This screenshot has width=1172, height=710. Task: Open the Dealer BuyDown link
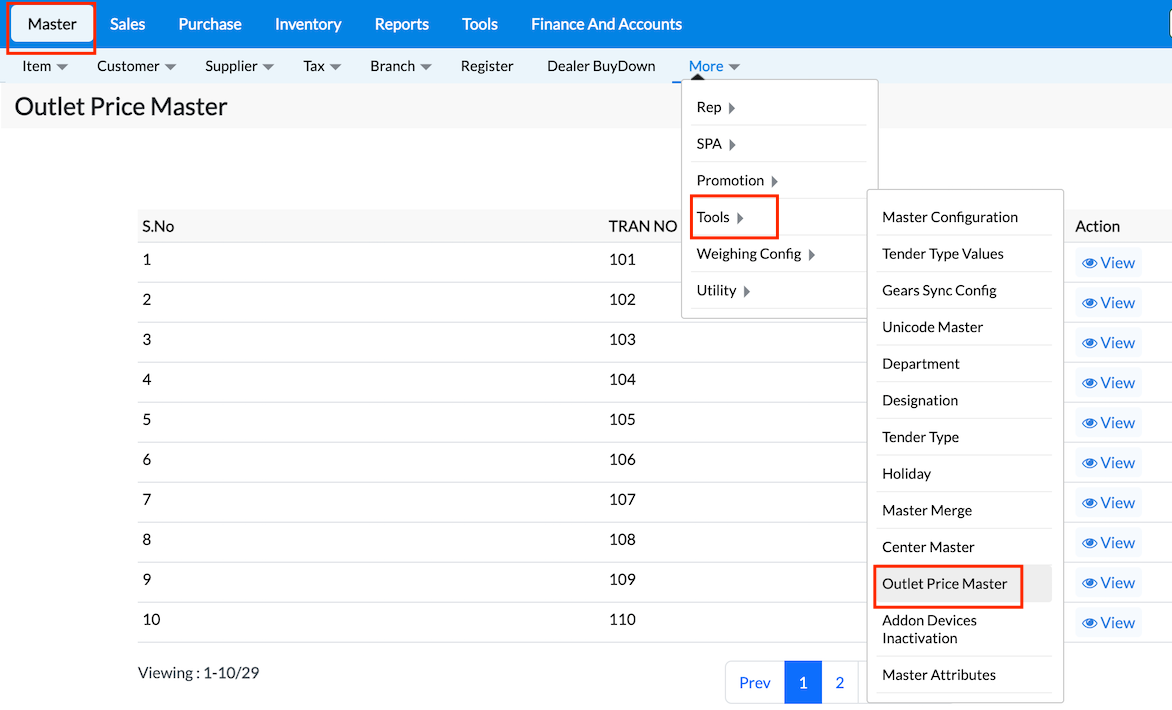point(601,66)
